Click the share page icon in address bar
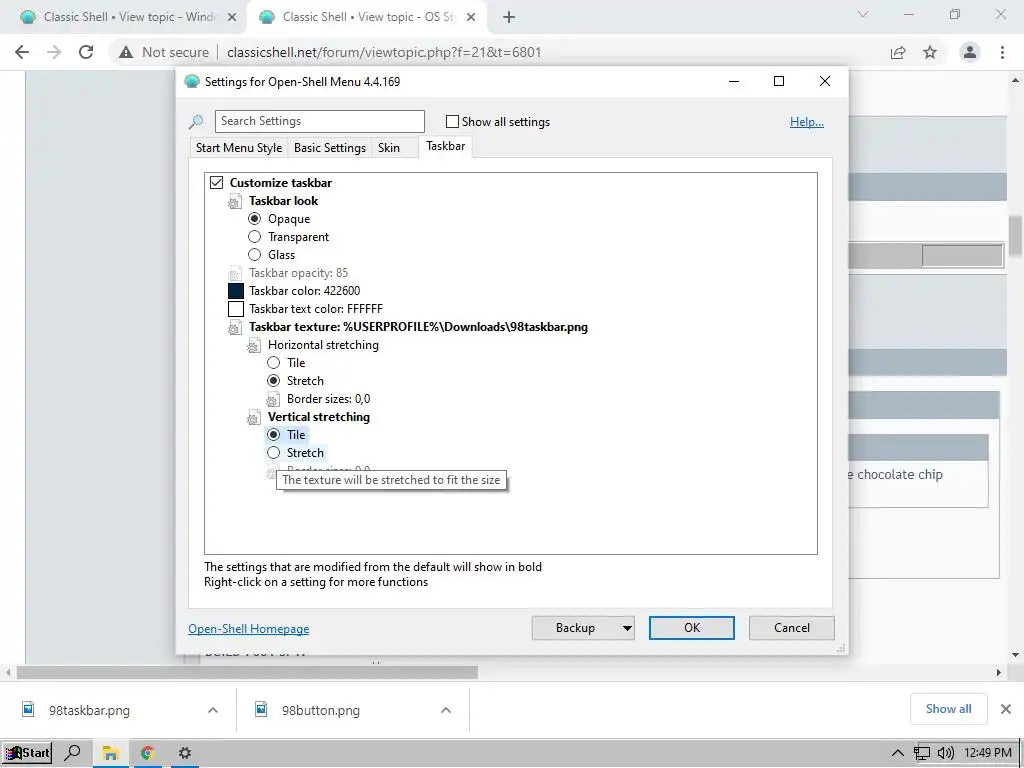The height and width of the screenshot is (768, 1024). (898, 52)
